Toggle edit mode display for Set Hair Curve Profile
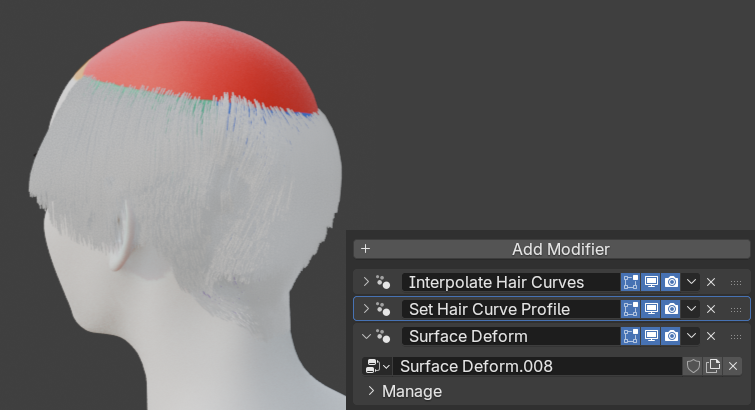The image size is (755, 410). coord(631,309)
